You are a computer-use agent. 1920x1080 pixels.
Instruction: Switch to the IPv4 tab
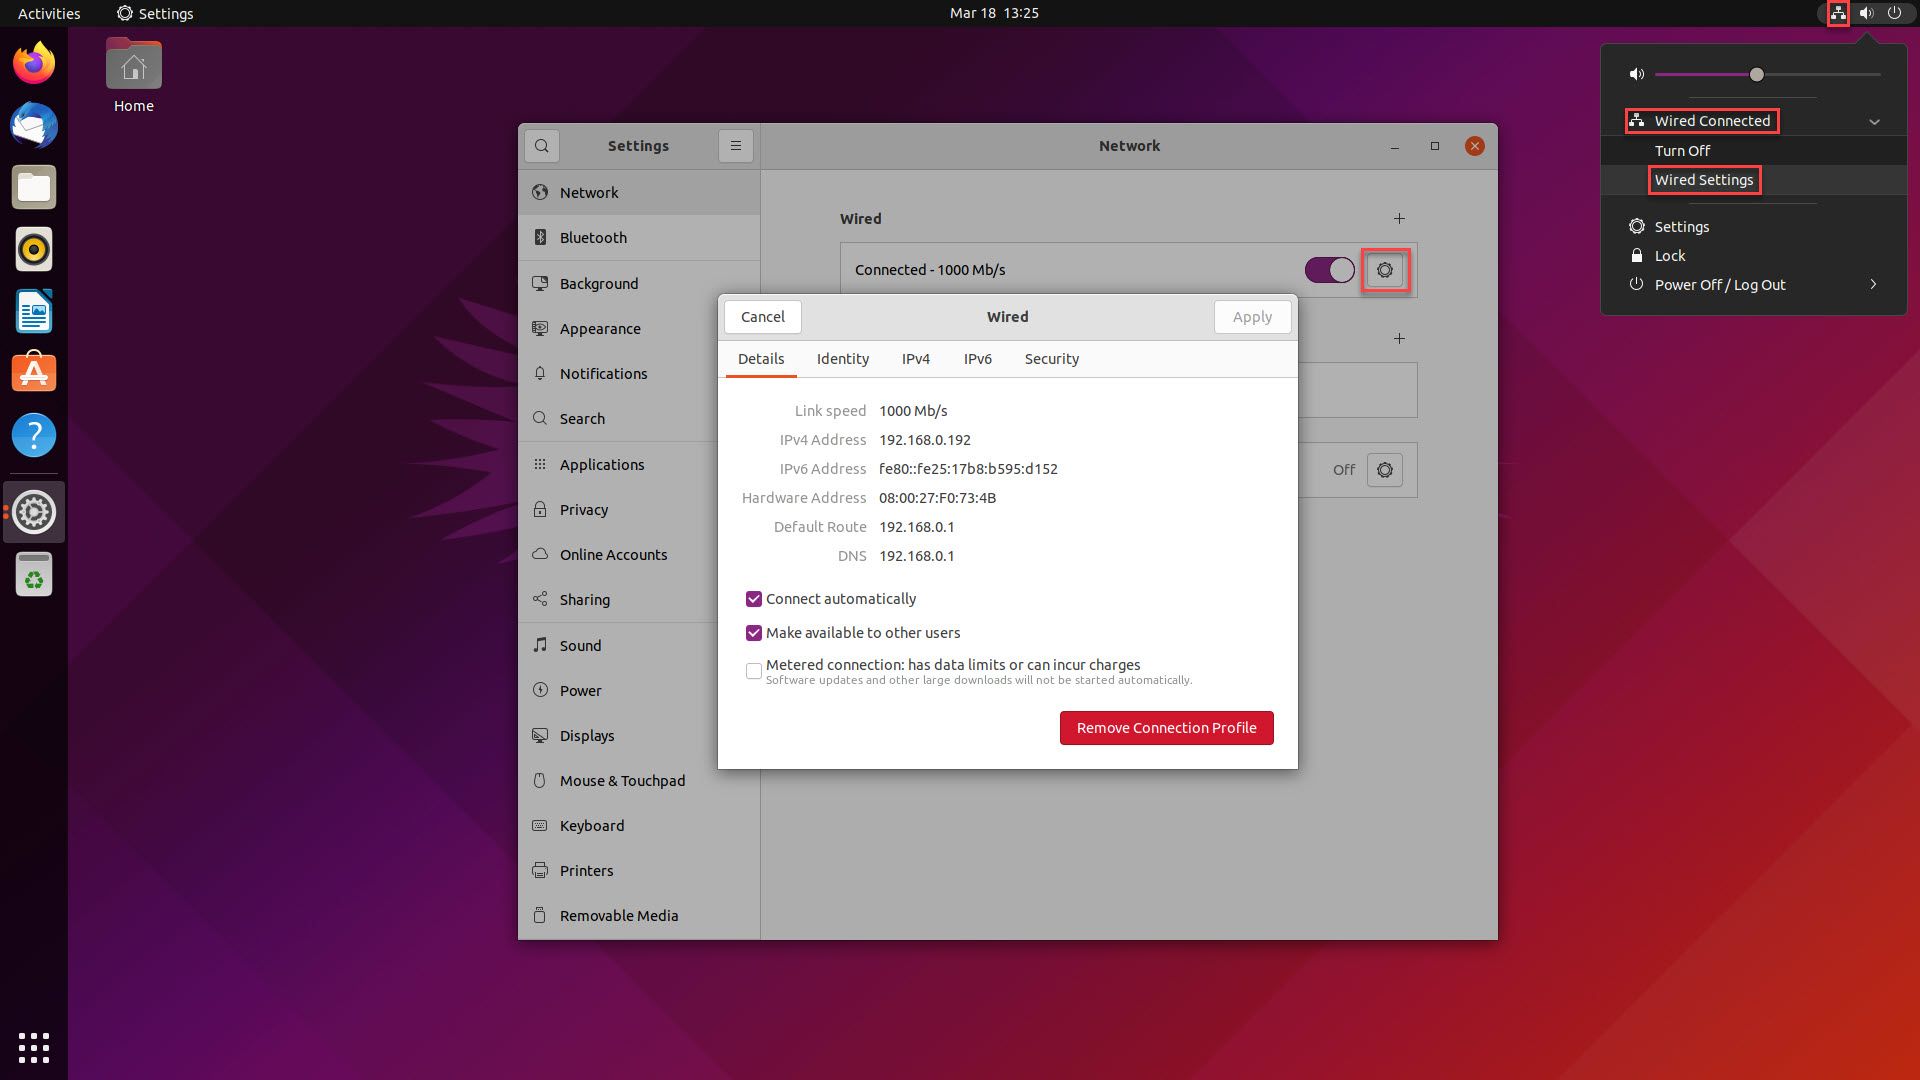coord(915,359)
